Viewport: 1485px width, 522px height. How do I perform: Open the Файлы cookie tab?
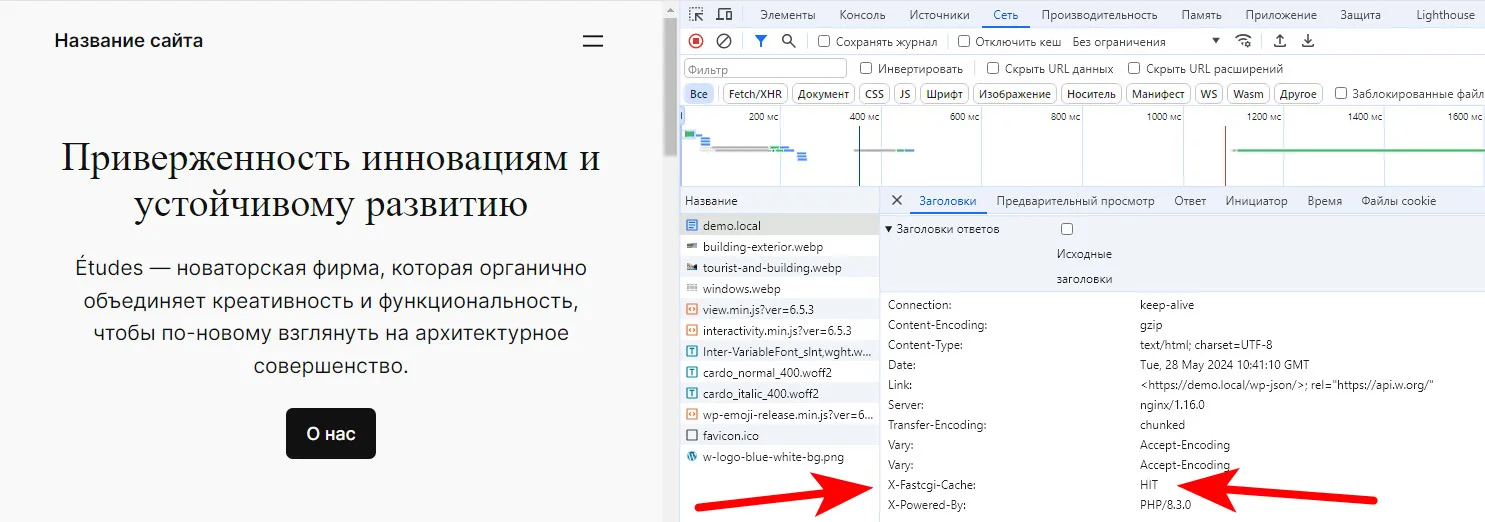pos(1398,201)
